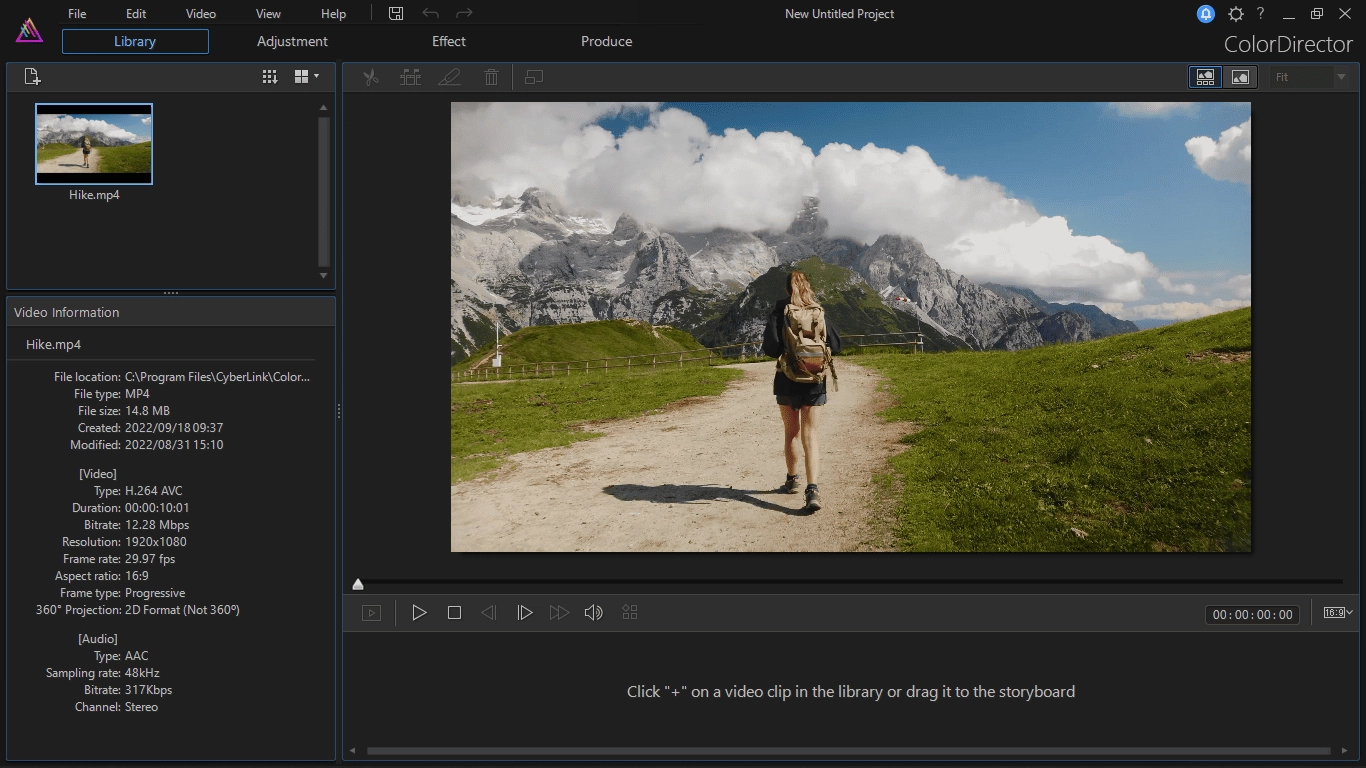The image size is (1366, 768).
Task: Click the movie playback mode icon
Action: coord(371,613)
